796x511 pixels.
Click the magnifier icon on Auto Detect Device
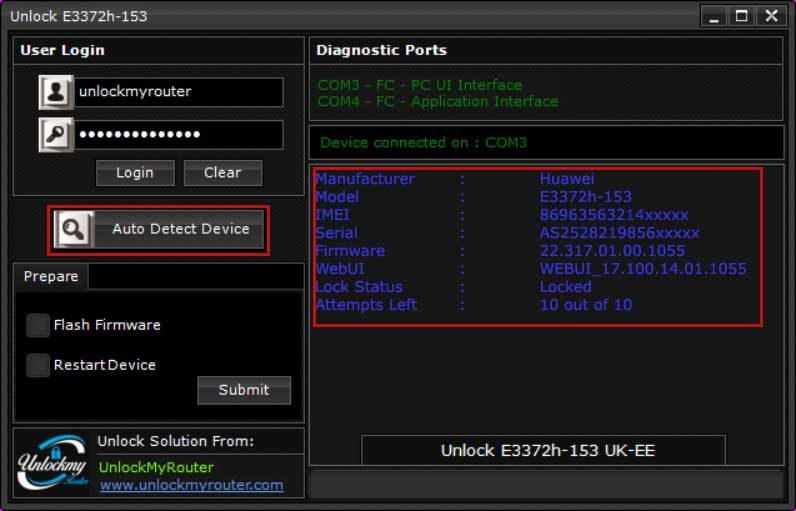pyautogui.click(x=74, y=229)
